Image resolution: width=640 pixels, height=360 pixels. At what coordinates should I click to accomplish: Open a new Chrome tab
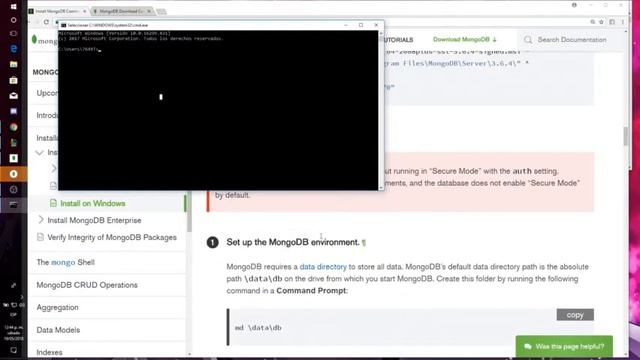[x=161, y=11]
